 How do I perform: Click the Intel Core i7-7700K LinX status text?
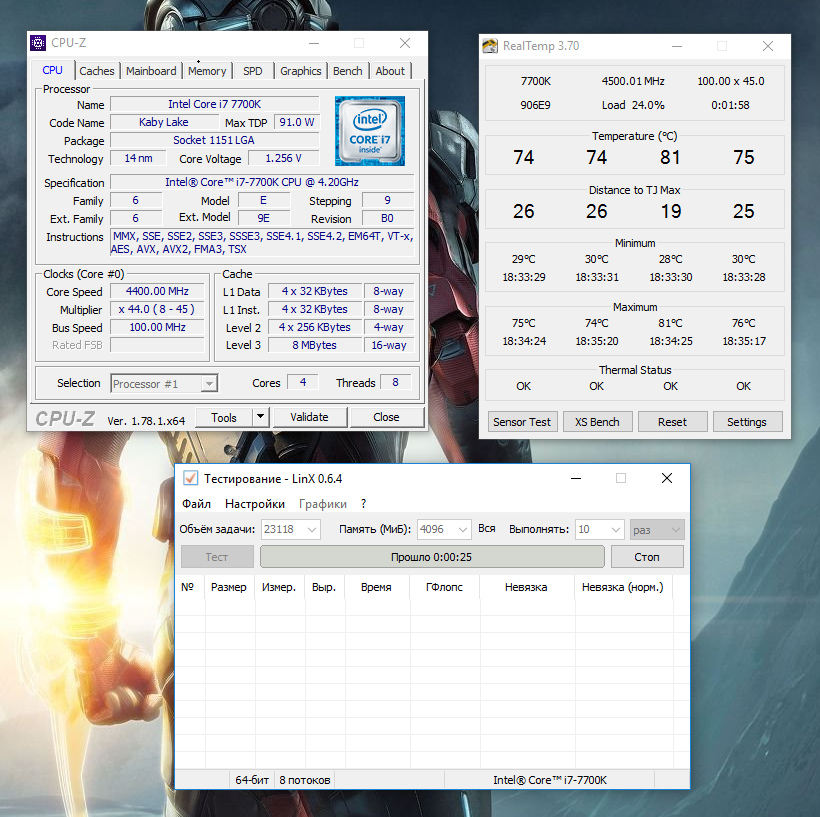550,780
